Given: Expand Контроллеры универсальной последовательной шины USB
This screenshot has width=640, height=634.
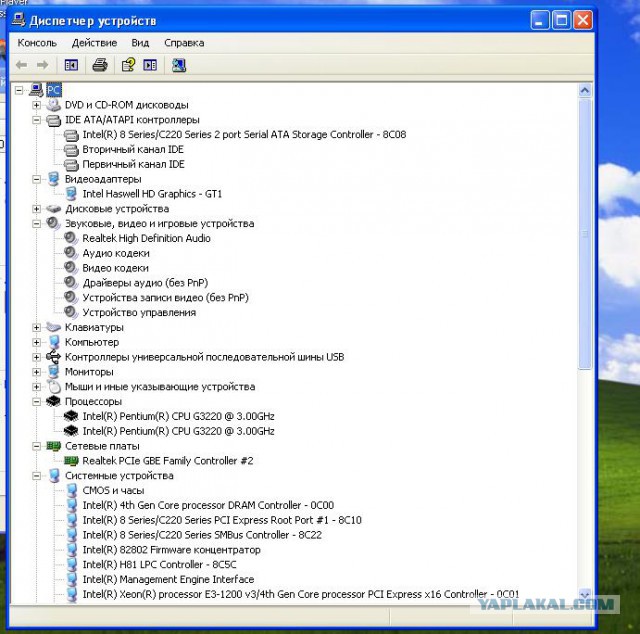Looking at the screenshot, I should coord(36,357).
